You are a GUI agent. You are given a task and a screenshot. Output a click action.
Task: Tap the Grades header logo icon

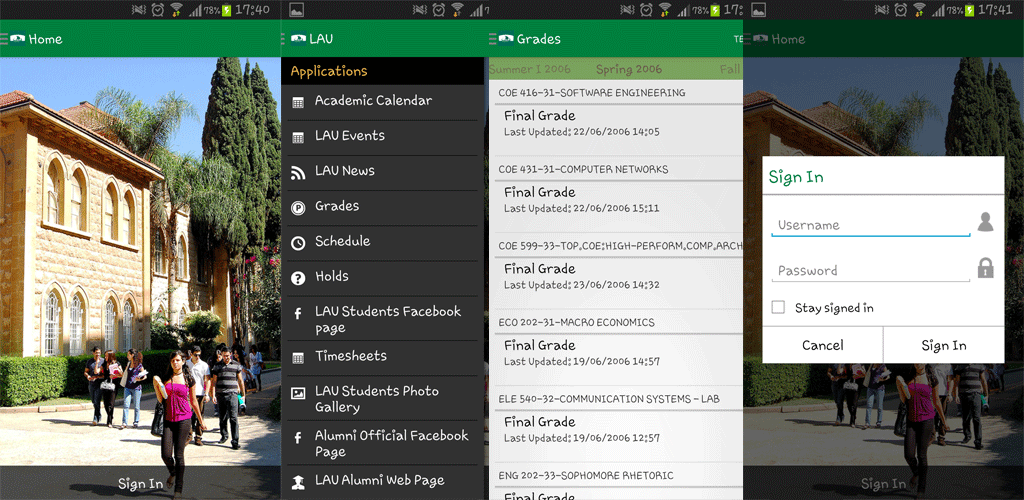[505, 39]
